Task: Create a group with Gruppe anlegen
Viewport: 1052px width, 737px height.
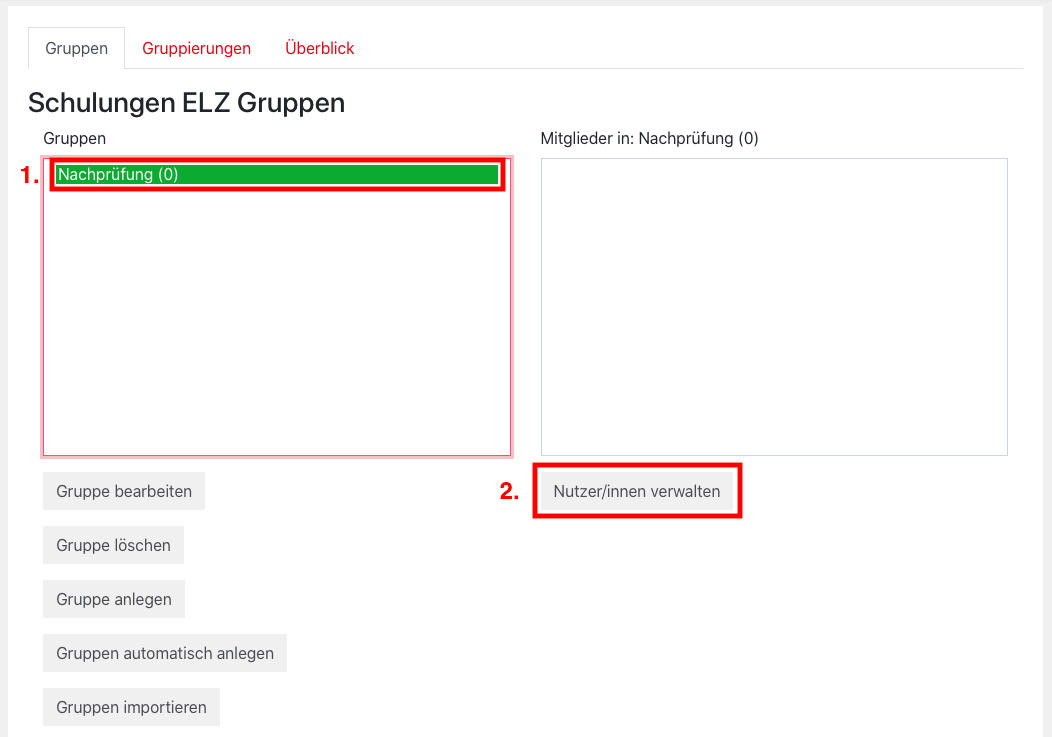Action: click(x=114, y=599)
